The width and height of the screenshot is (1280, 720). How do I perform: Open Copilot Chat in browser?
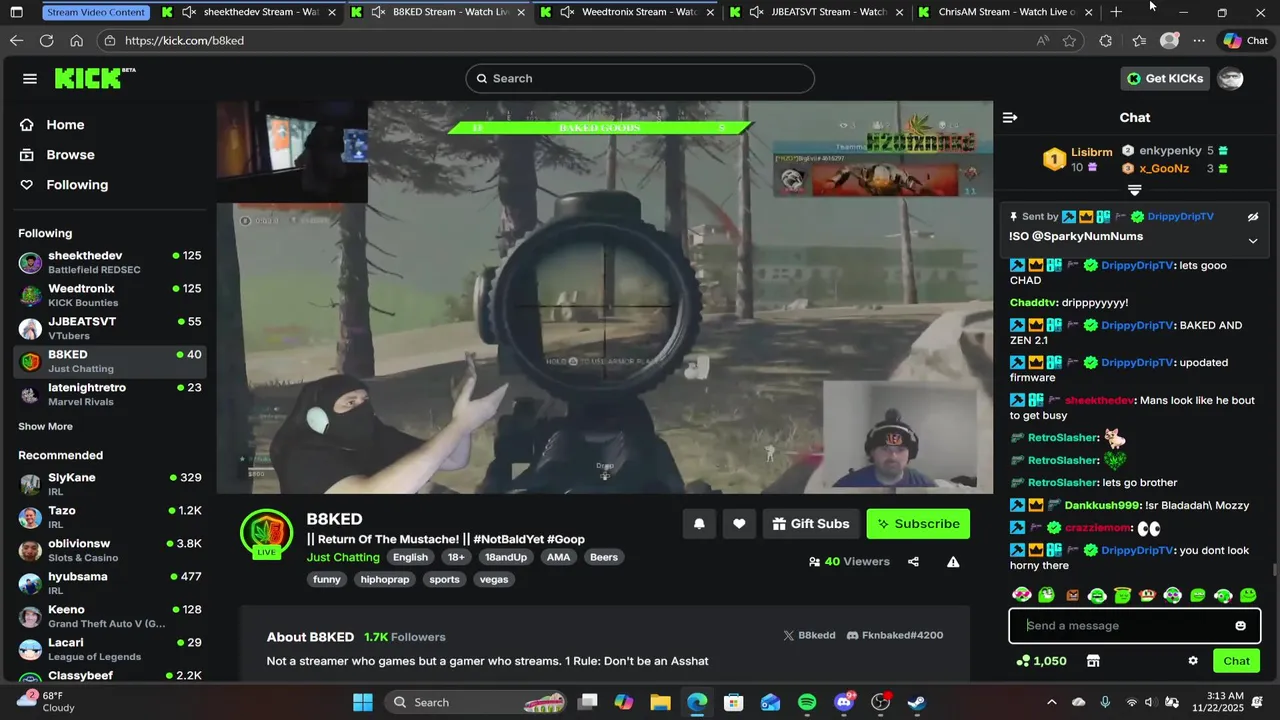[1246, 41]
